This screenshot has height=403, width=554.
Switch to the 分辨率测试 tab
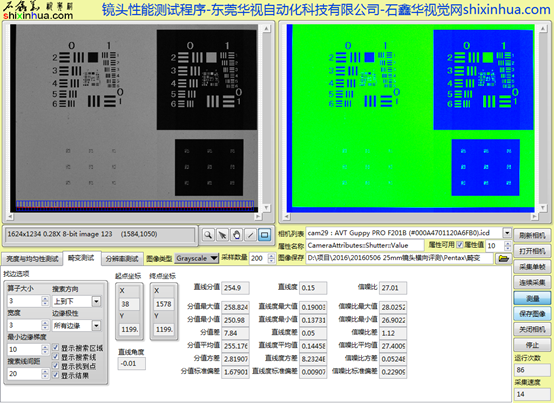[x=122, y=259]
